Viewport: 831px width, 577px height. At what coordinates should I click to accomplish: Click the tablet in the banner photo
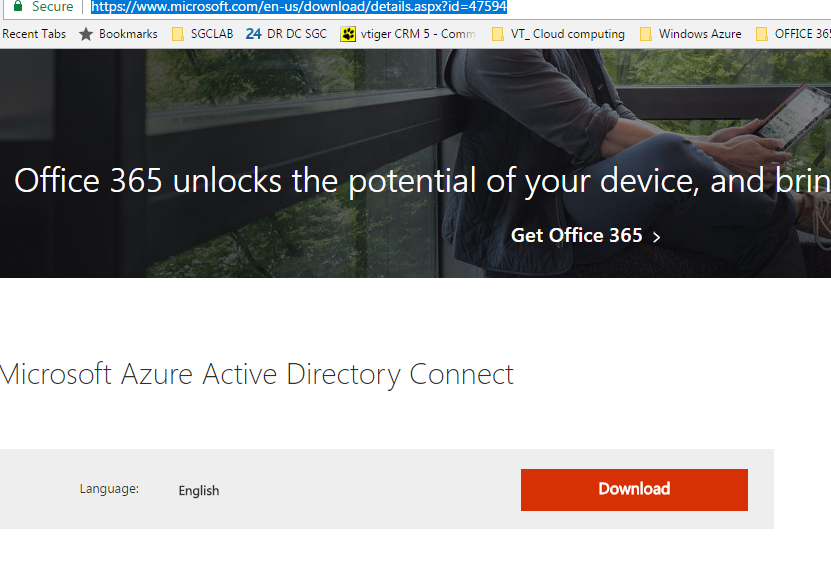click(793, 118)
